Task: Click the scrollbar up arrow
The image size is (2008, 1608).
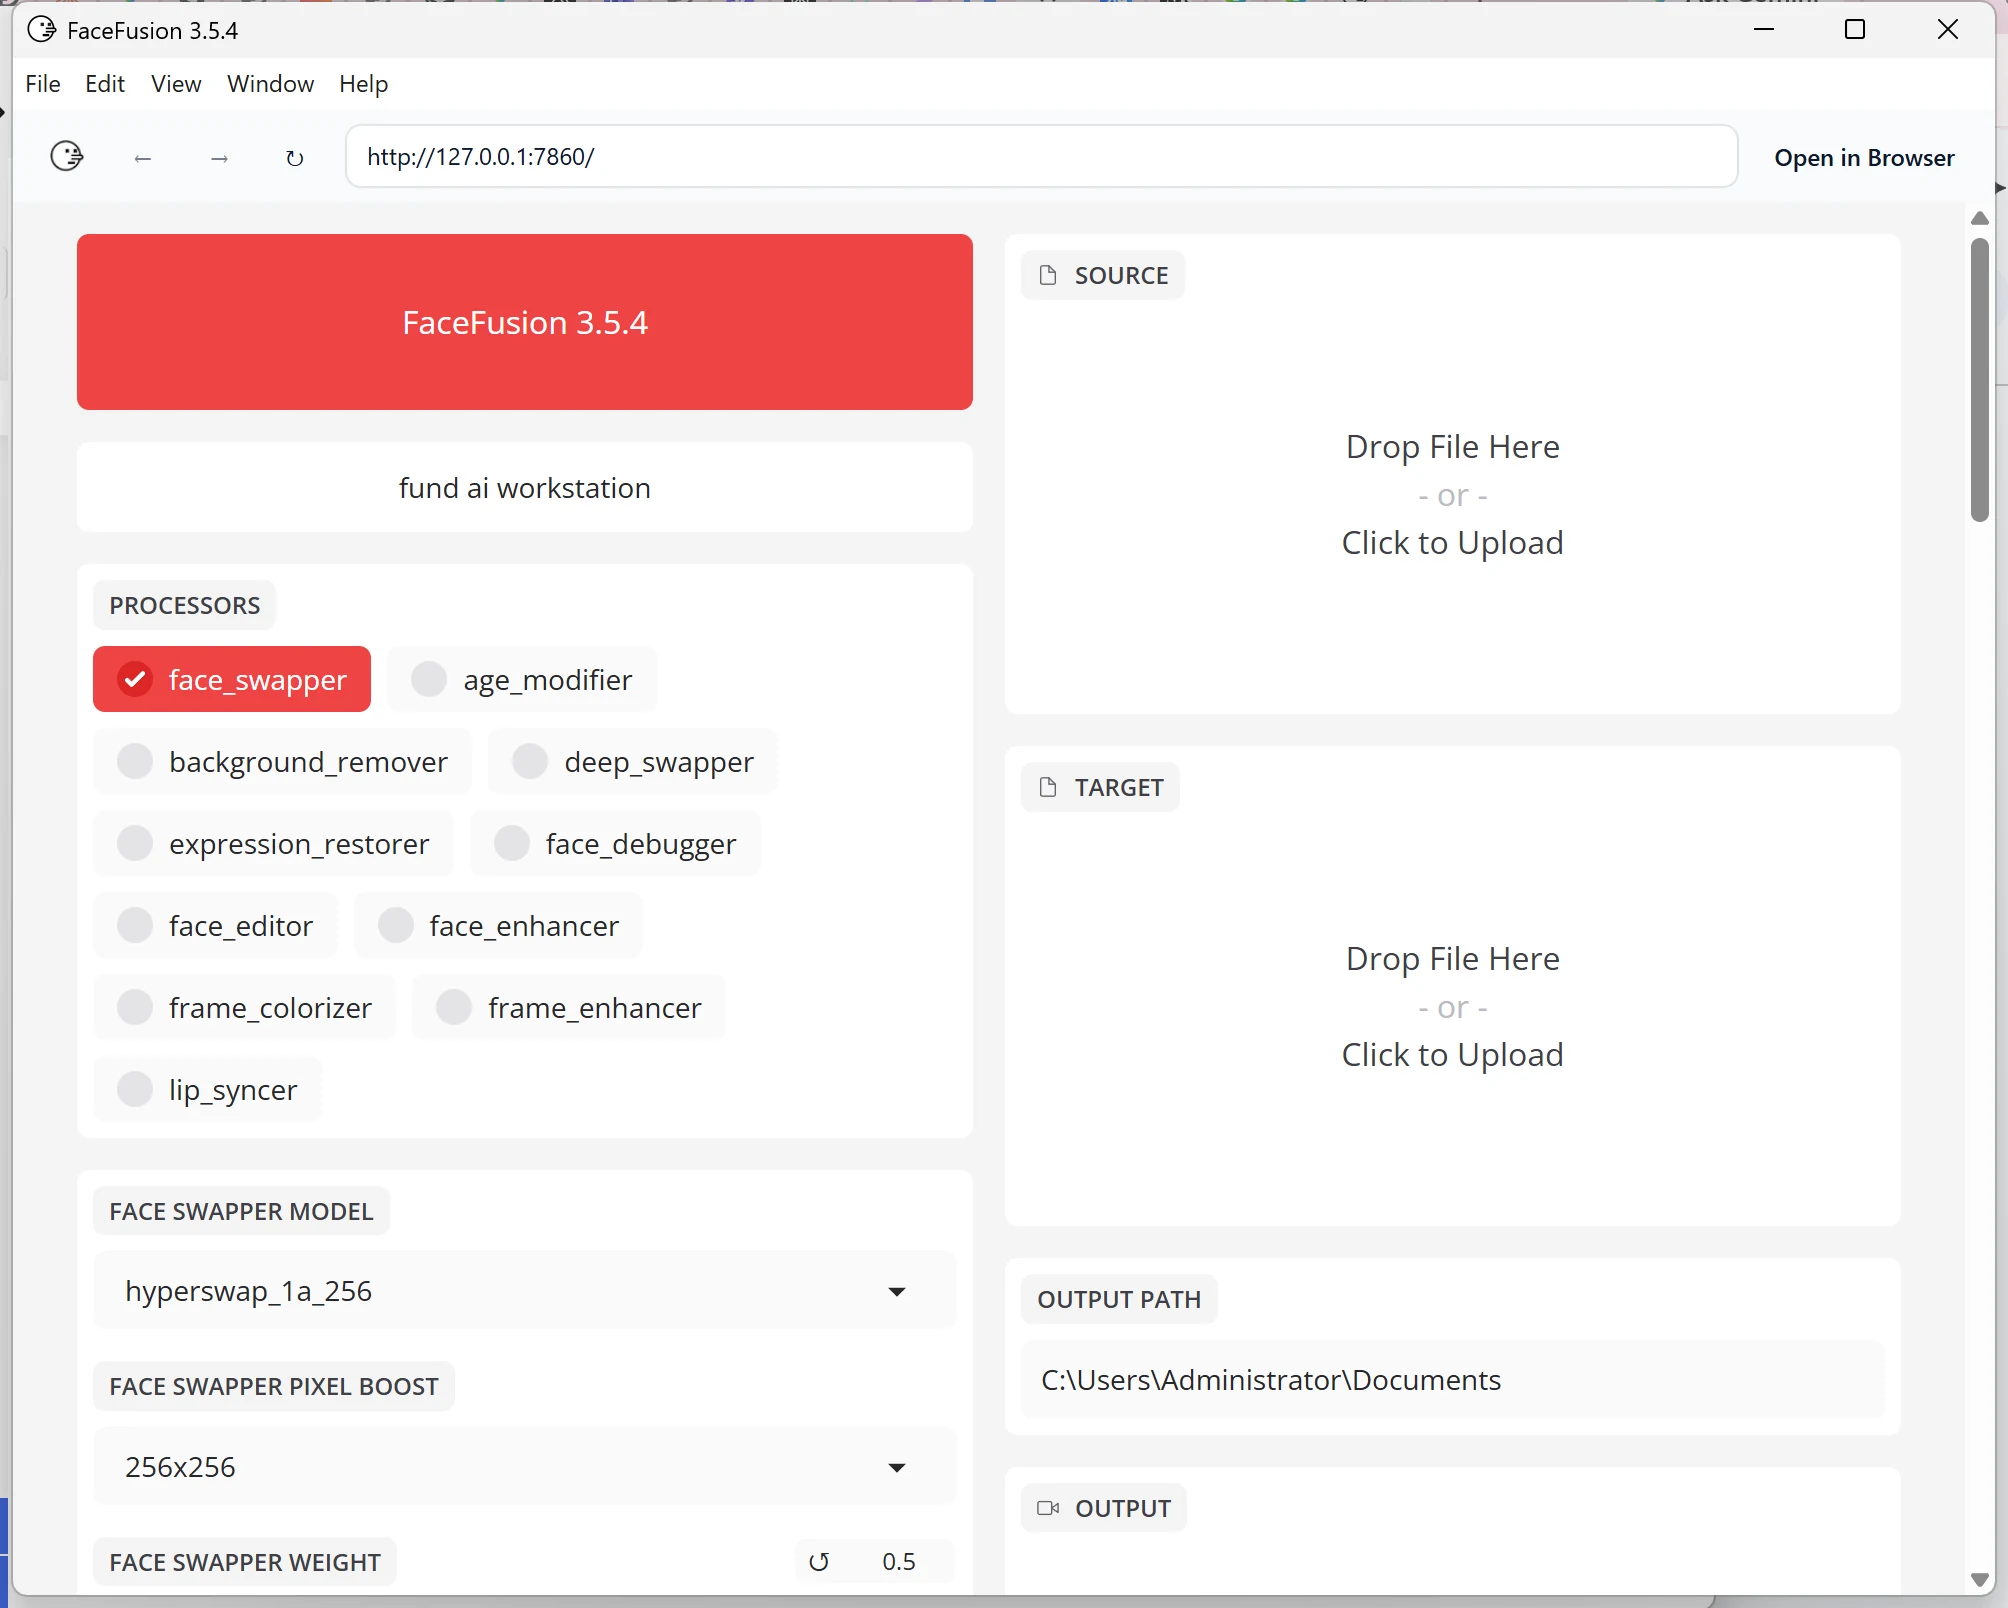Action: 1979,218
